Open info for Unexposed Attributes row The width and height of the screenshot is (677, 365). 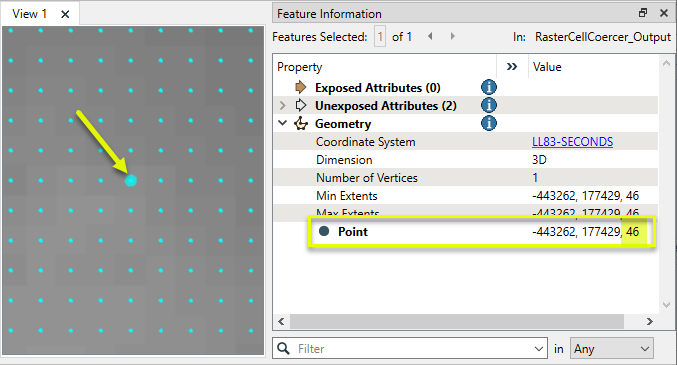coord(489,105)
